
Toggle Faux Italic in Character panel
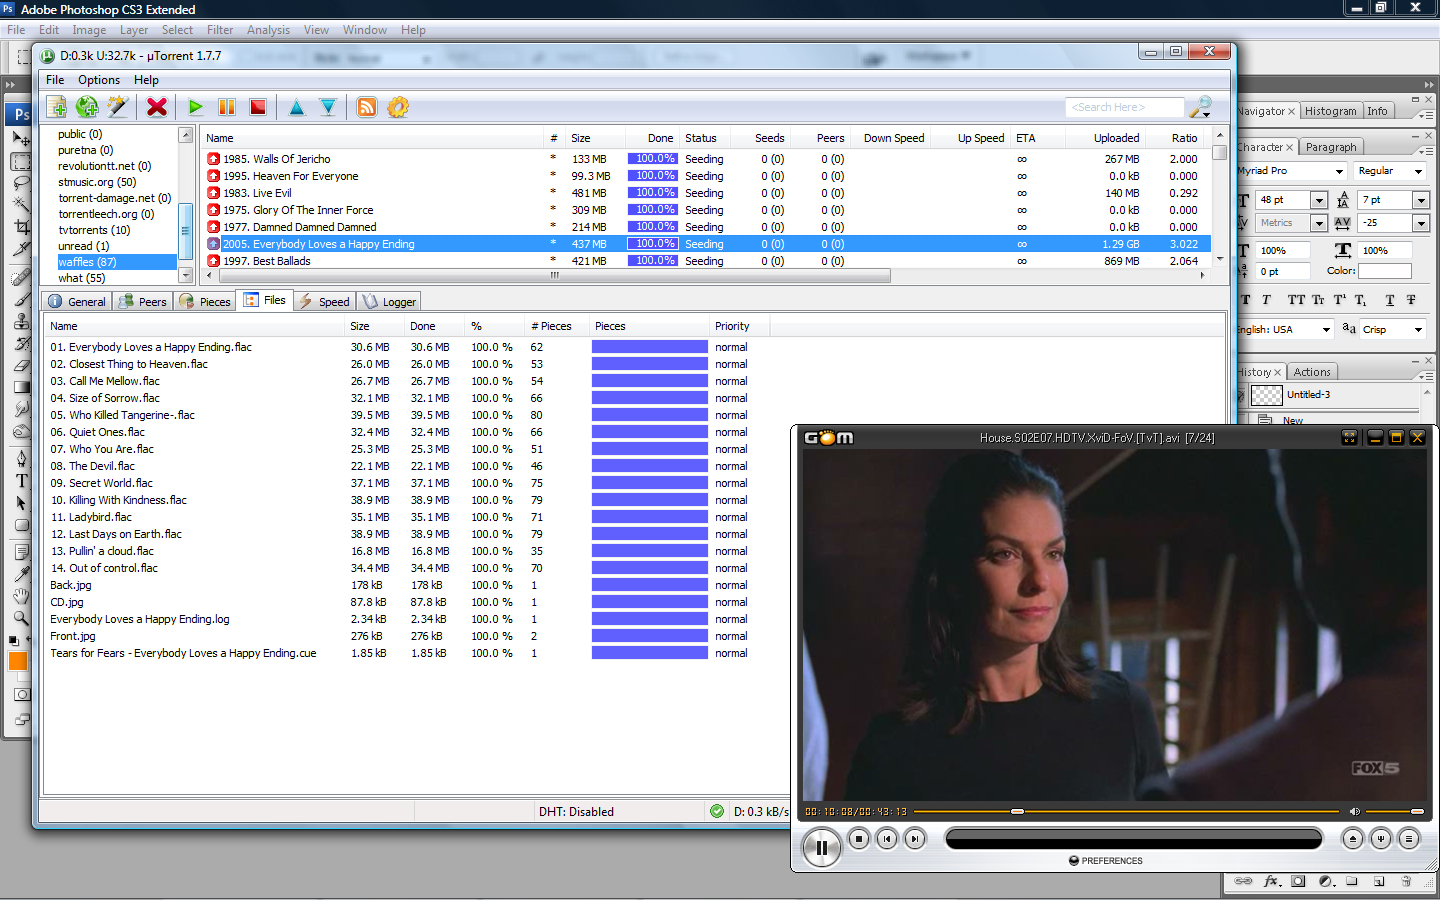click(1266, 300)
